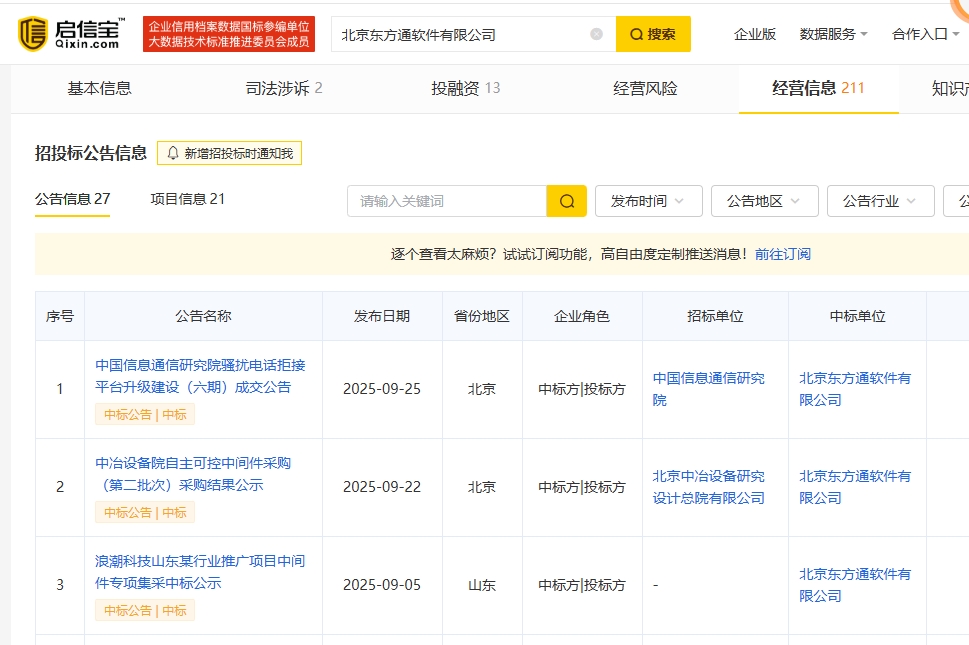
Task: Open the 企业版 menu item
Action: tap(755, 34)
